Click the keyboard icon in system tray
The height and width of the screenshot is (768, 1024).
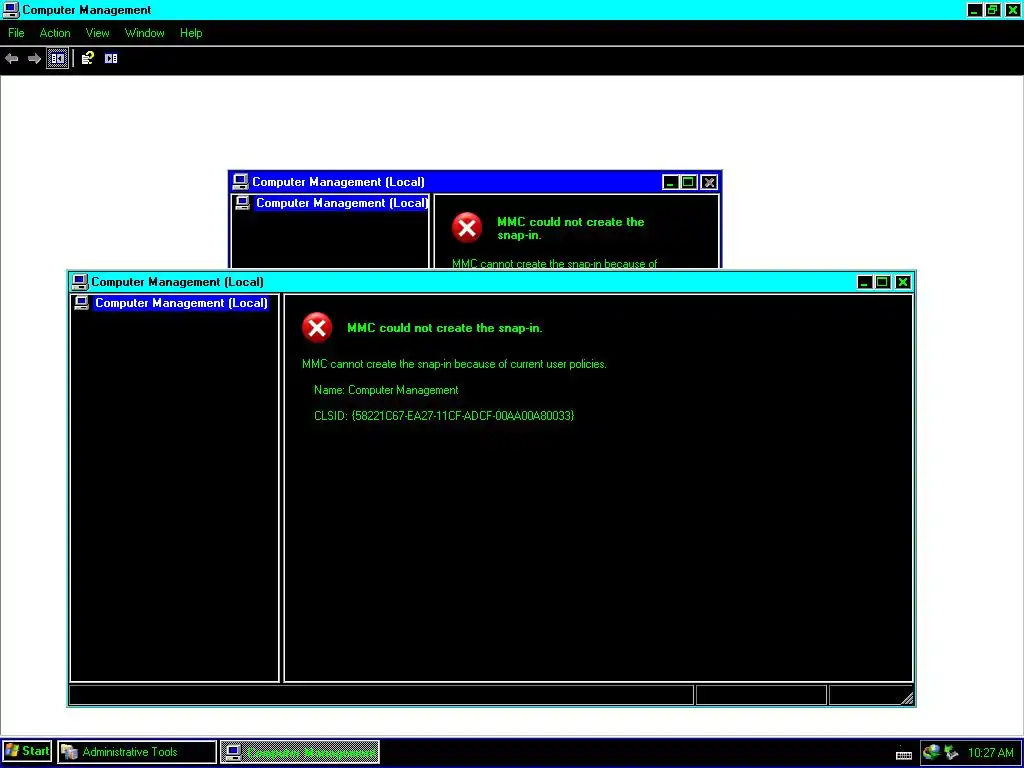pyautogui.click(x=904, y=755)
